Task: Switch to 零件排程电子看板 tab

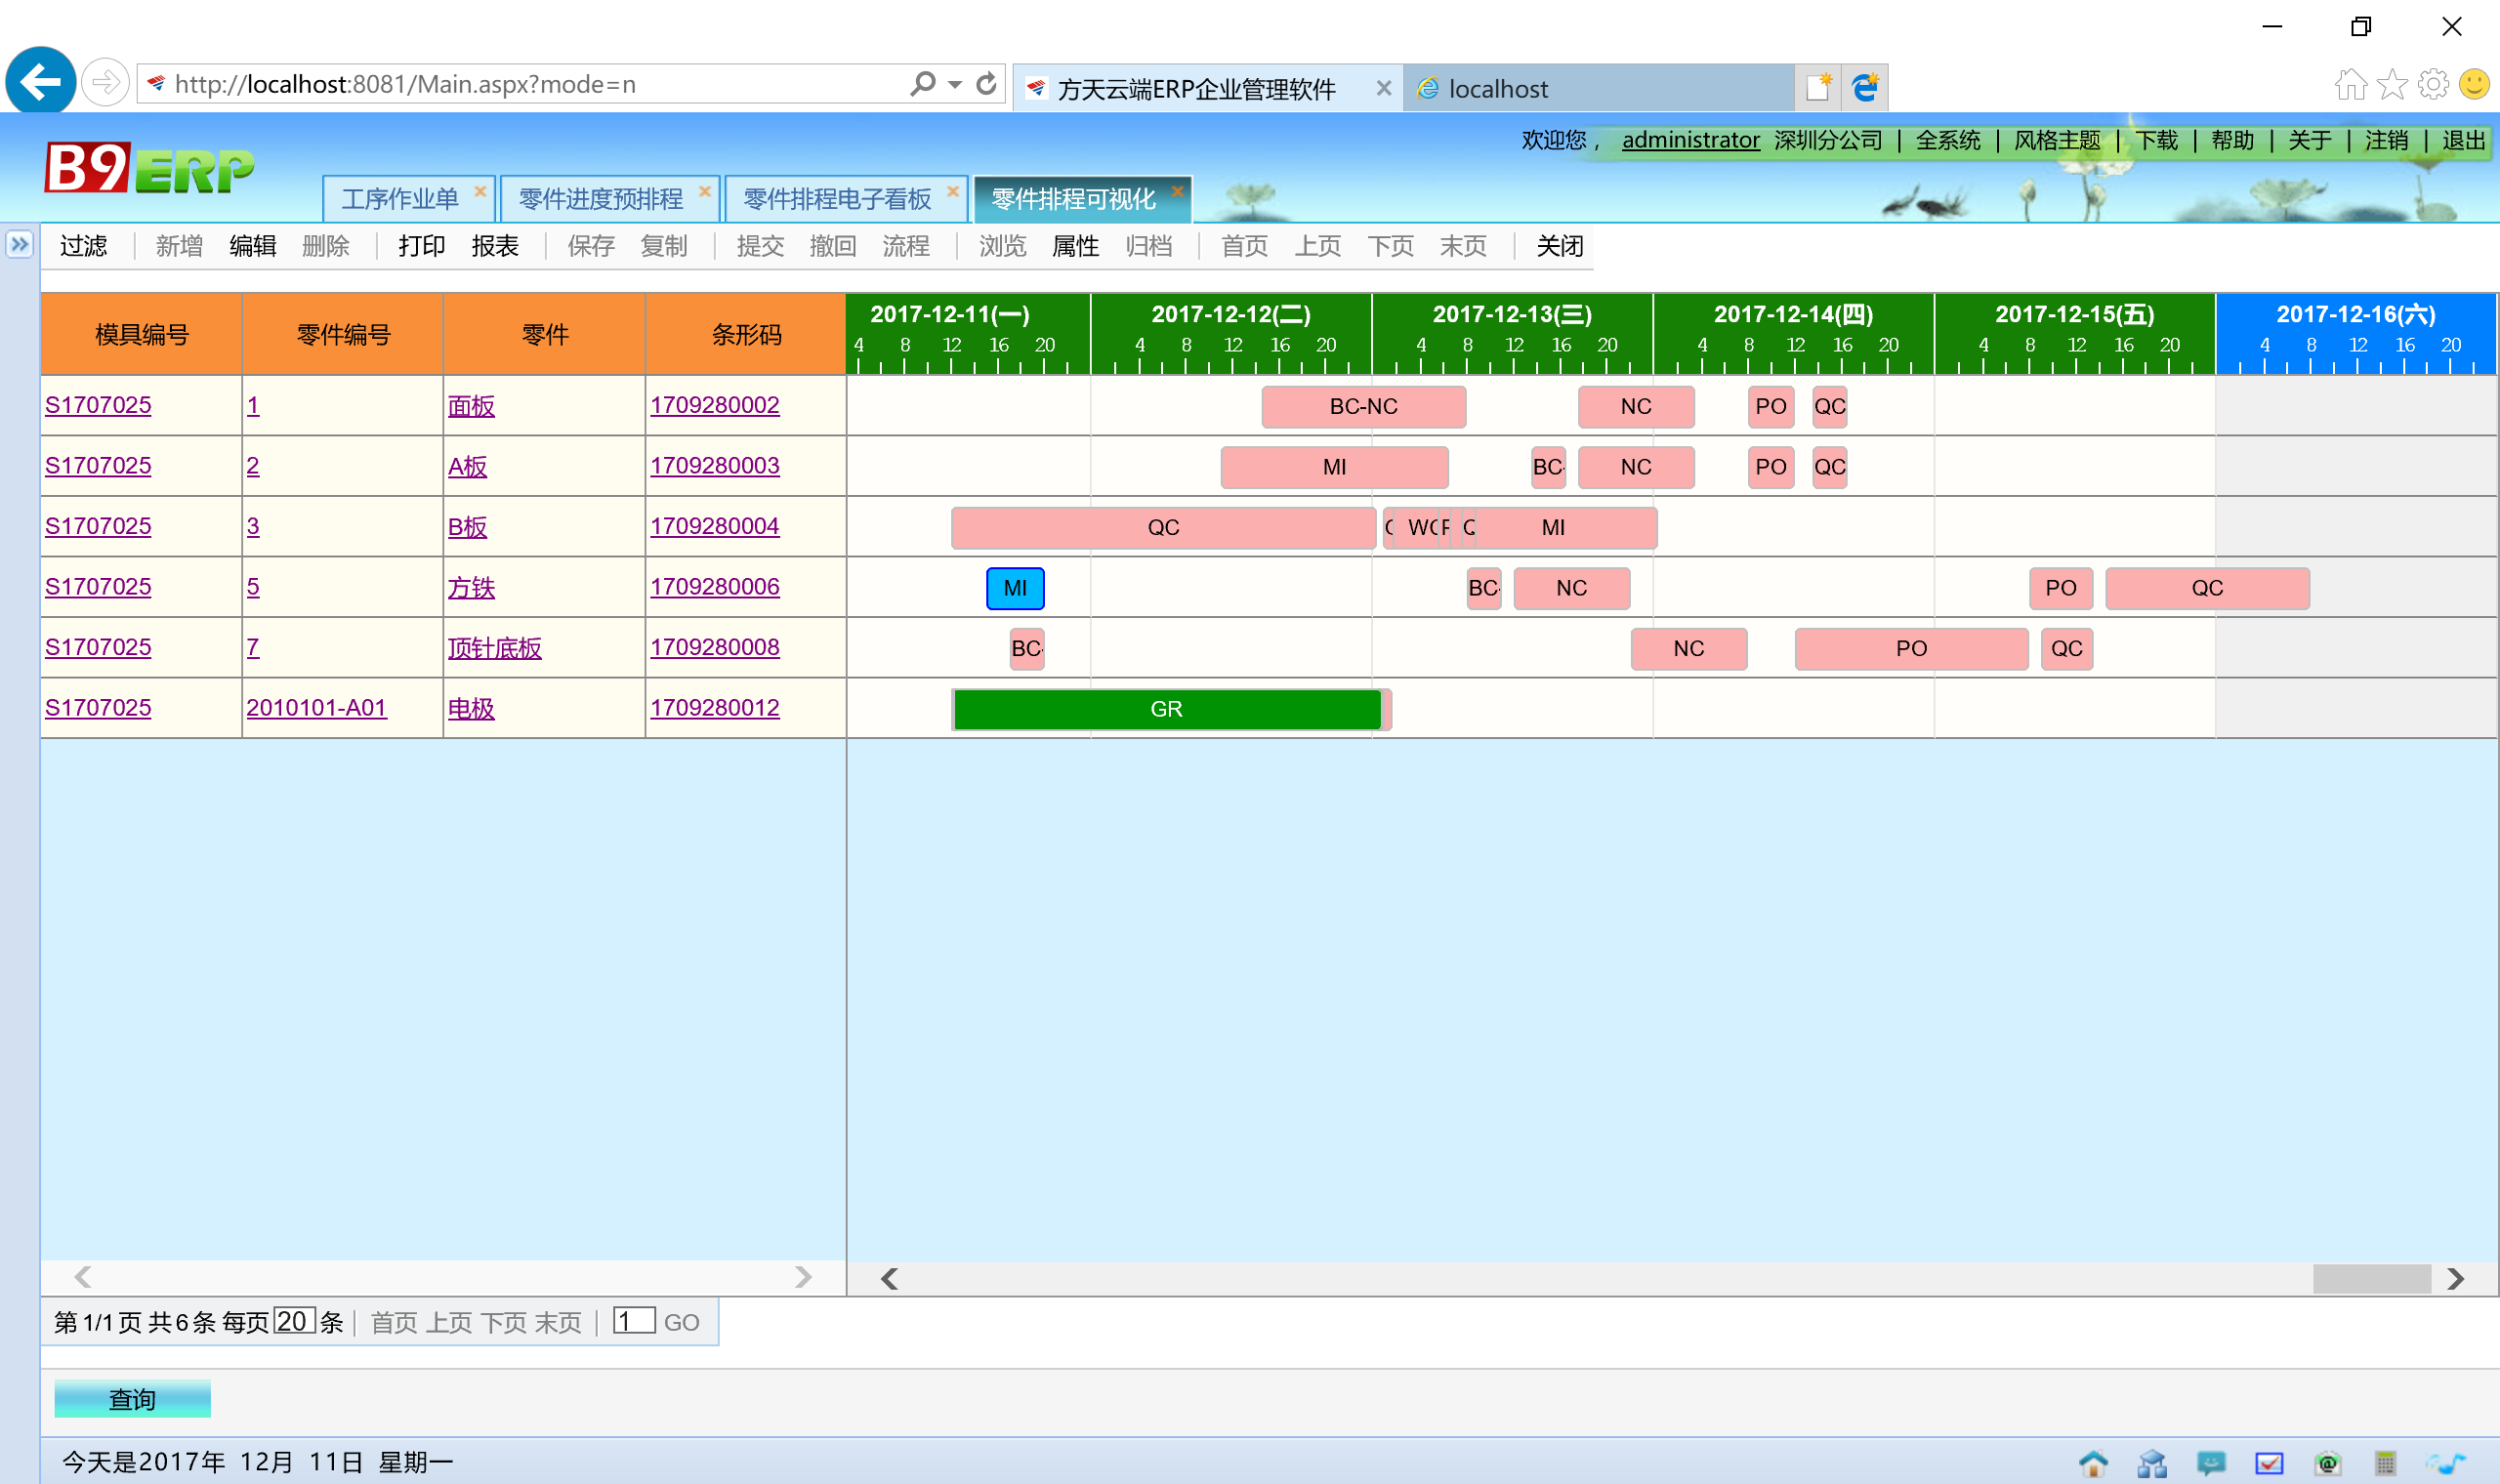Action: point(837,199)
